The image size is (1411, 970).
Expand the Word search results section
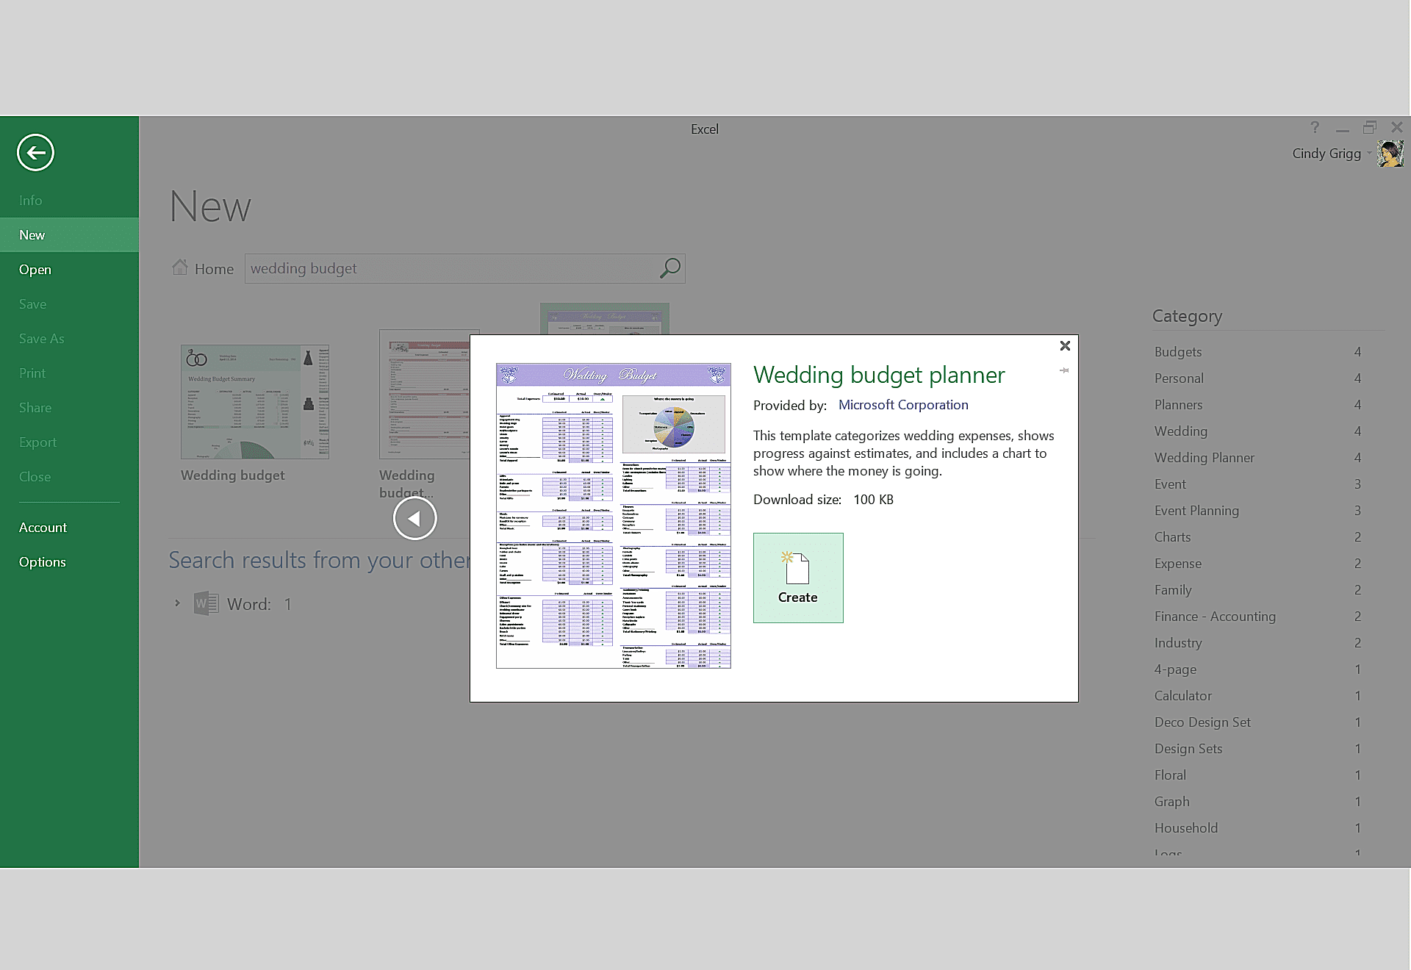click(x=177, y=603)
